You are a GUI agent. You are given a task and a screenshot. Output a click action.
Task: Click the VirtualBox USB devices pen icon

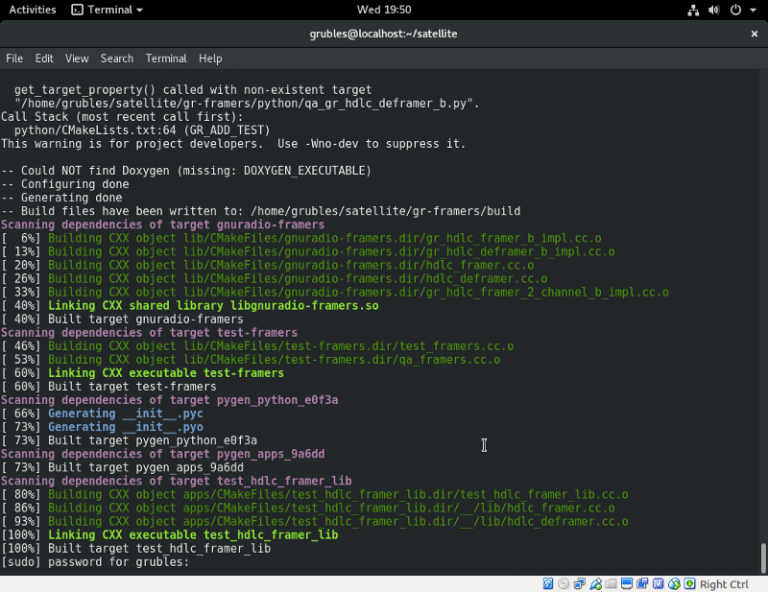coord(596,584)
